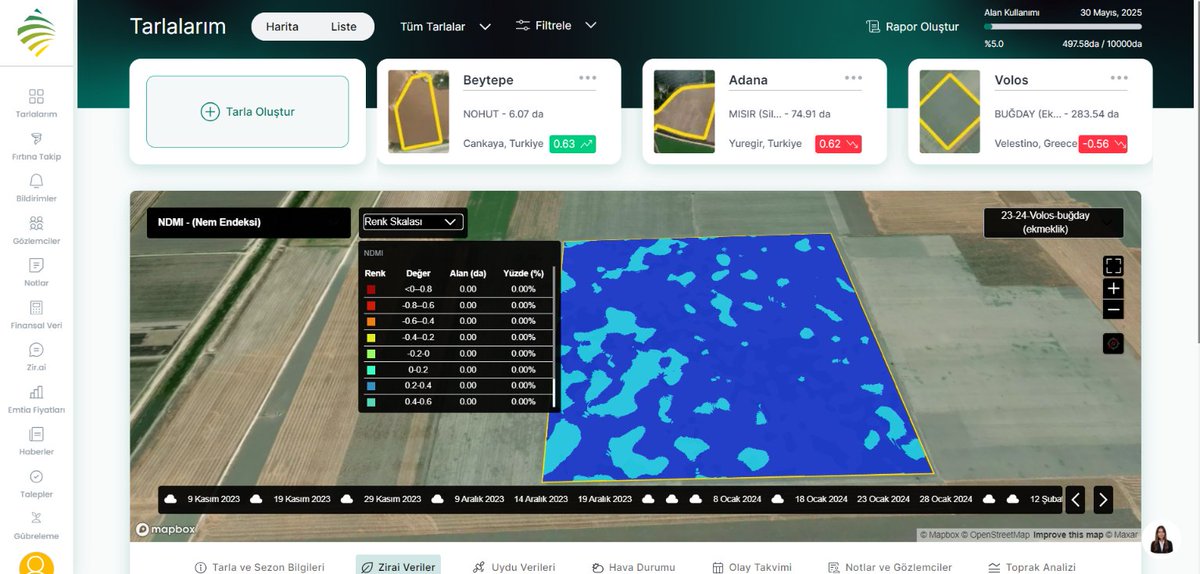The image size is (1200, 574).
Task: Open 23-24-Volos-buğday season dropdown
Action: pos(1053,222)
